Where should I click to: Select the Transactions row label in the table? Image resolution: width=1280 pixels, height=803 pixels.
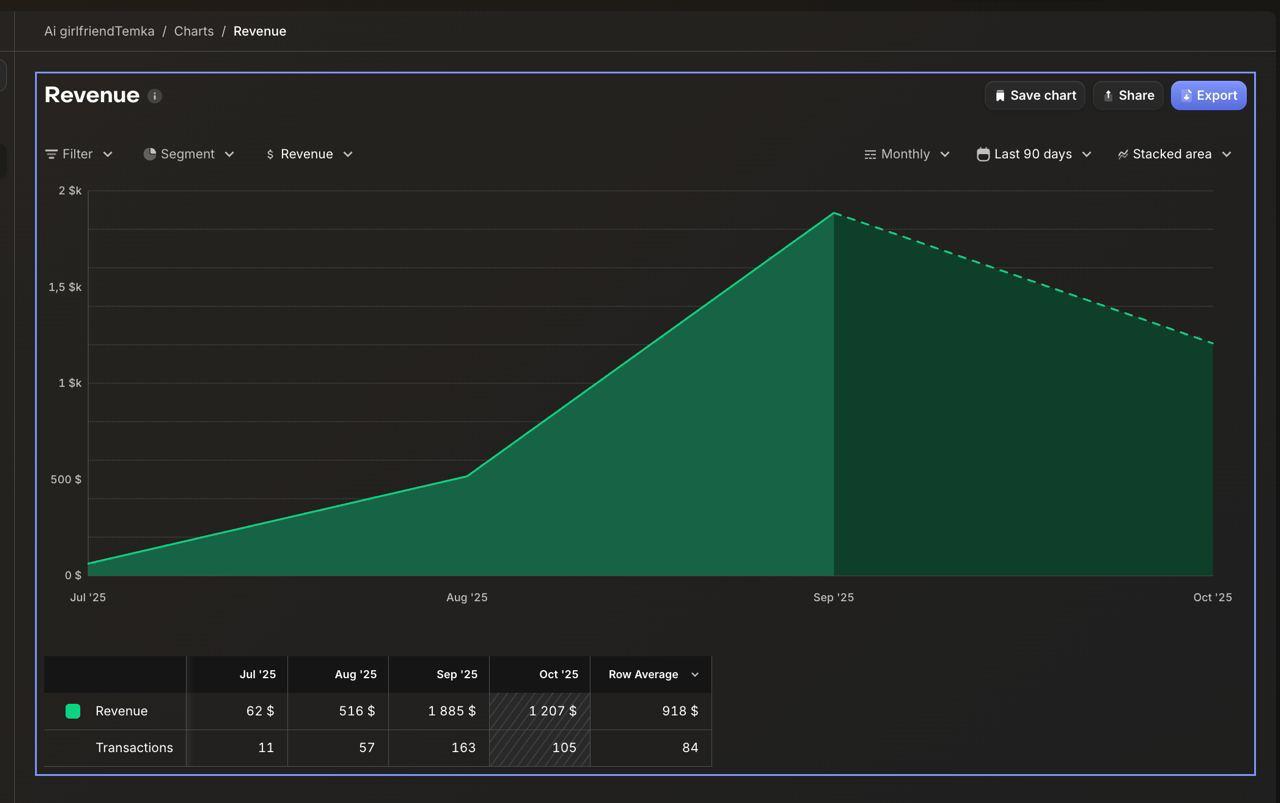[x=134, y=747]
